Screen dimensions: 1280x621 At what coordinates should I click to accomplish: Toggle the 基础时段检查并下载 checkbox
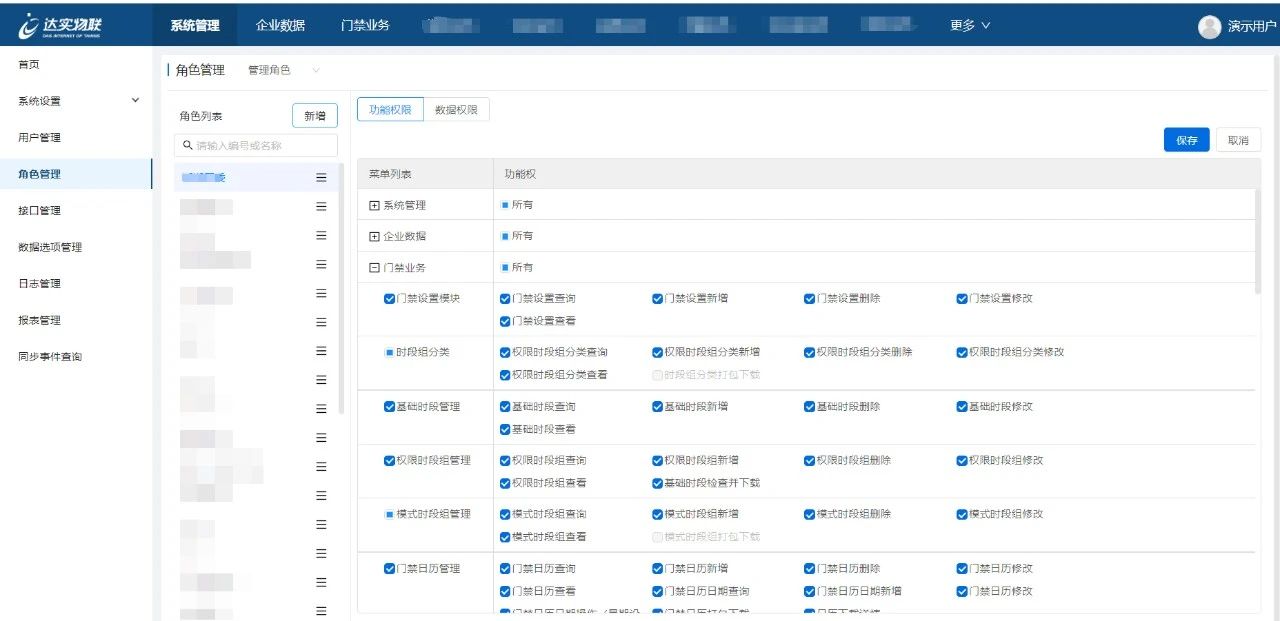(658, 482)
